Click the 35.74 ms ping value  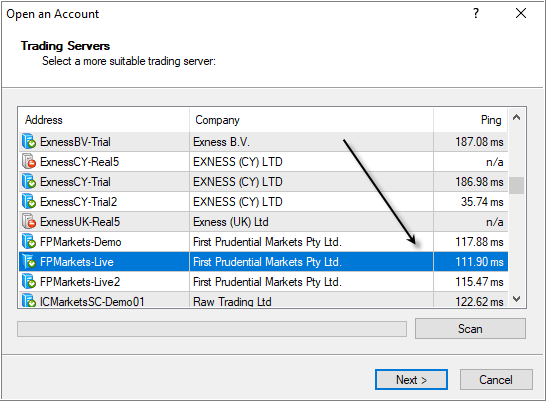tap(482, 202)
